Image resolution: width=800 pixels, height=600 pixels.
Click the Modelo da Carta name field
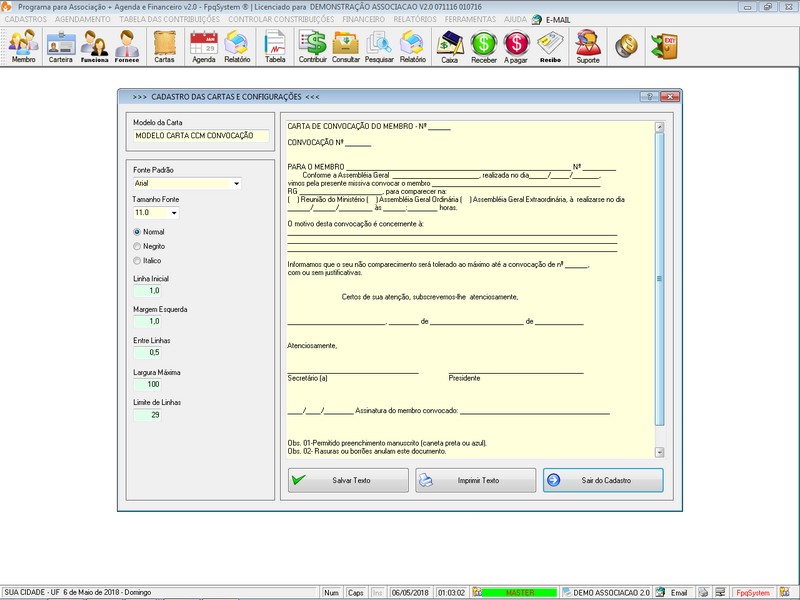tap(201, 136)
